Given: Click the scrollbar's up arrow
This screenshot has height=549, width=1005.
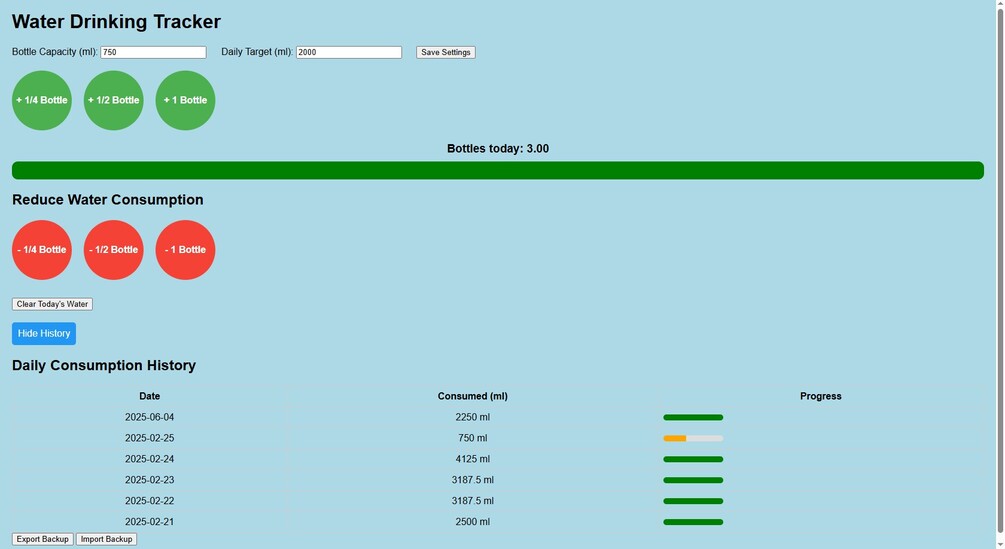Looking at the screenshot, I should (x=999, y=4).
